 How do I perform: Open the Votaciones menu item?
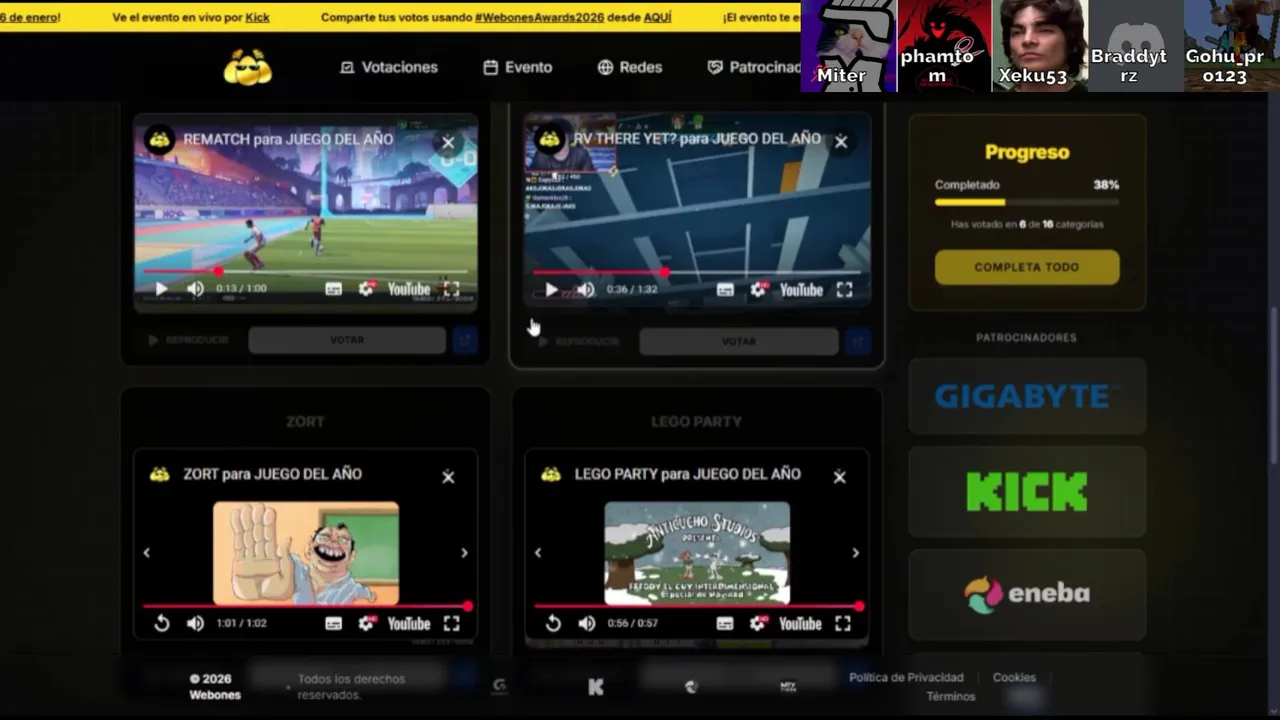pos(389,67)
